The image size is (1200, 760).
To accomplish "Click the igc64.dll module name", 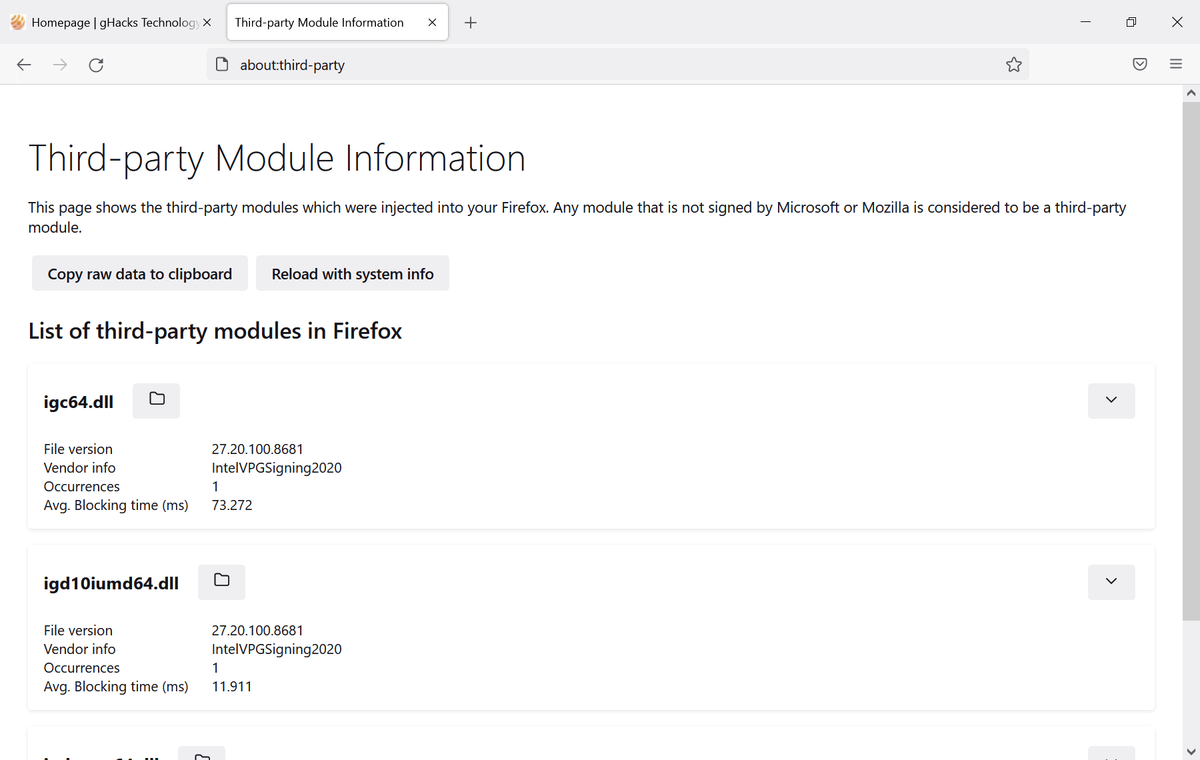I will [x=78, y=401].
